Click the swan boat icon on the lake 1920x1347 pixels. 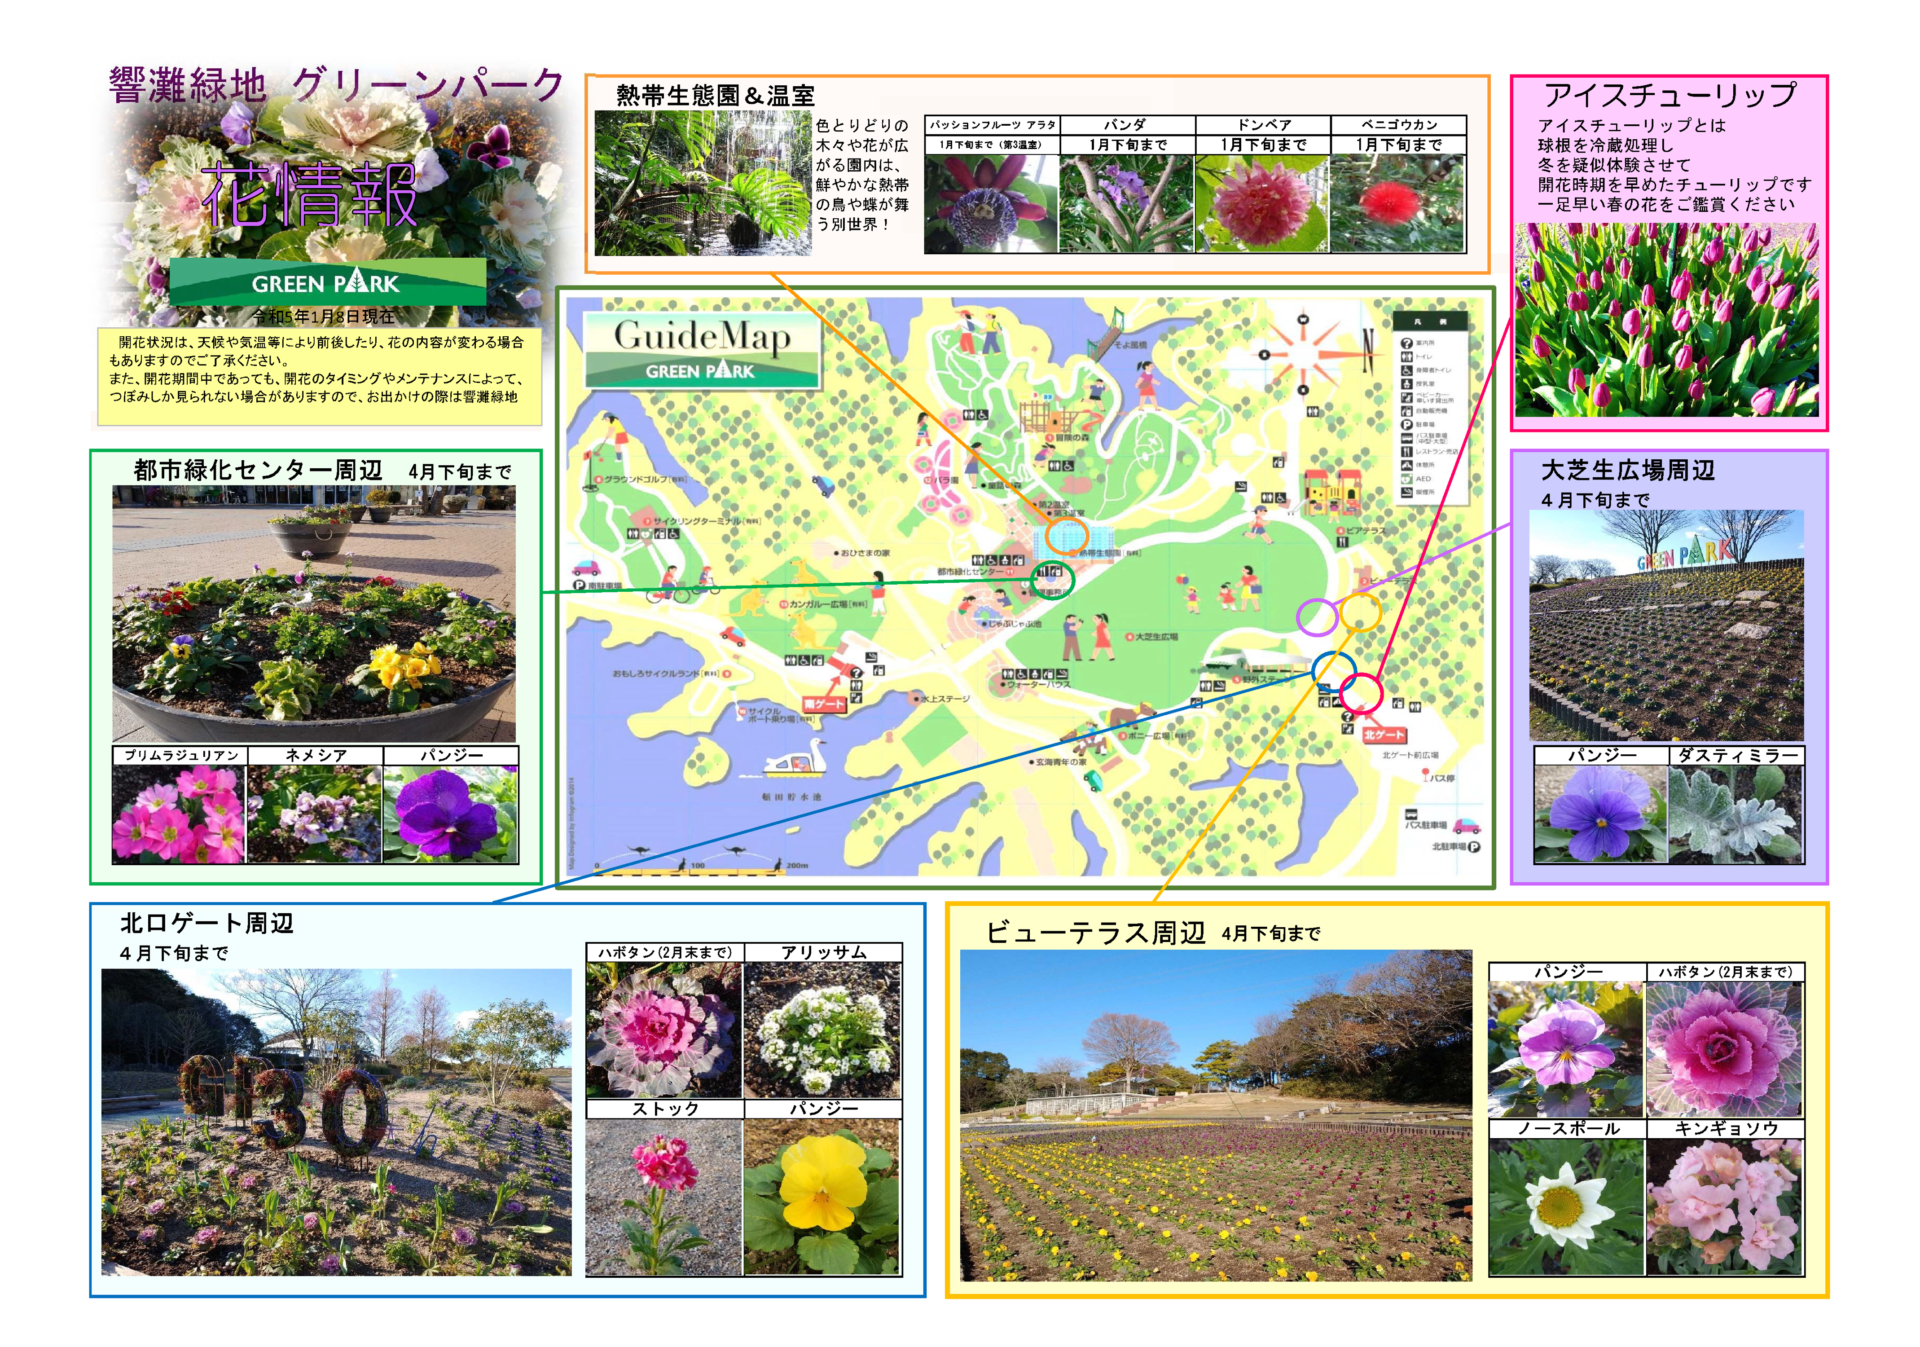[797, 761]
